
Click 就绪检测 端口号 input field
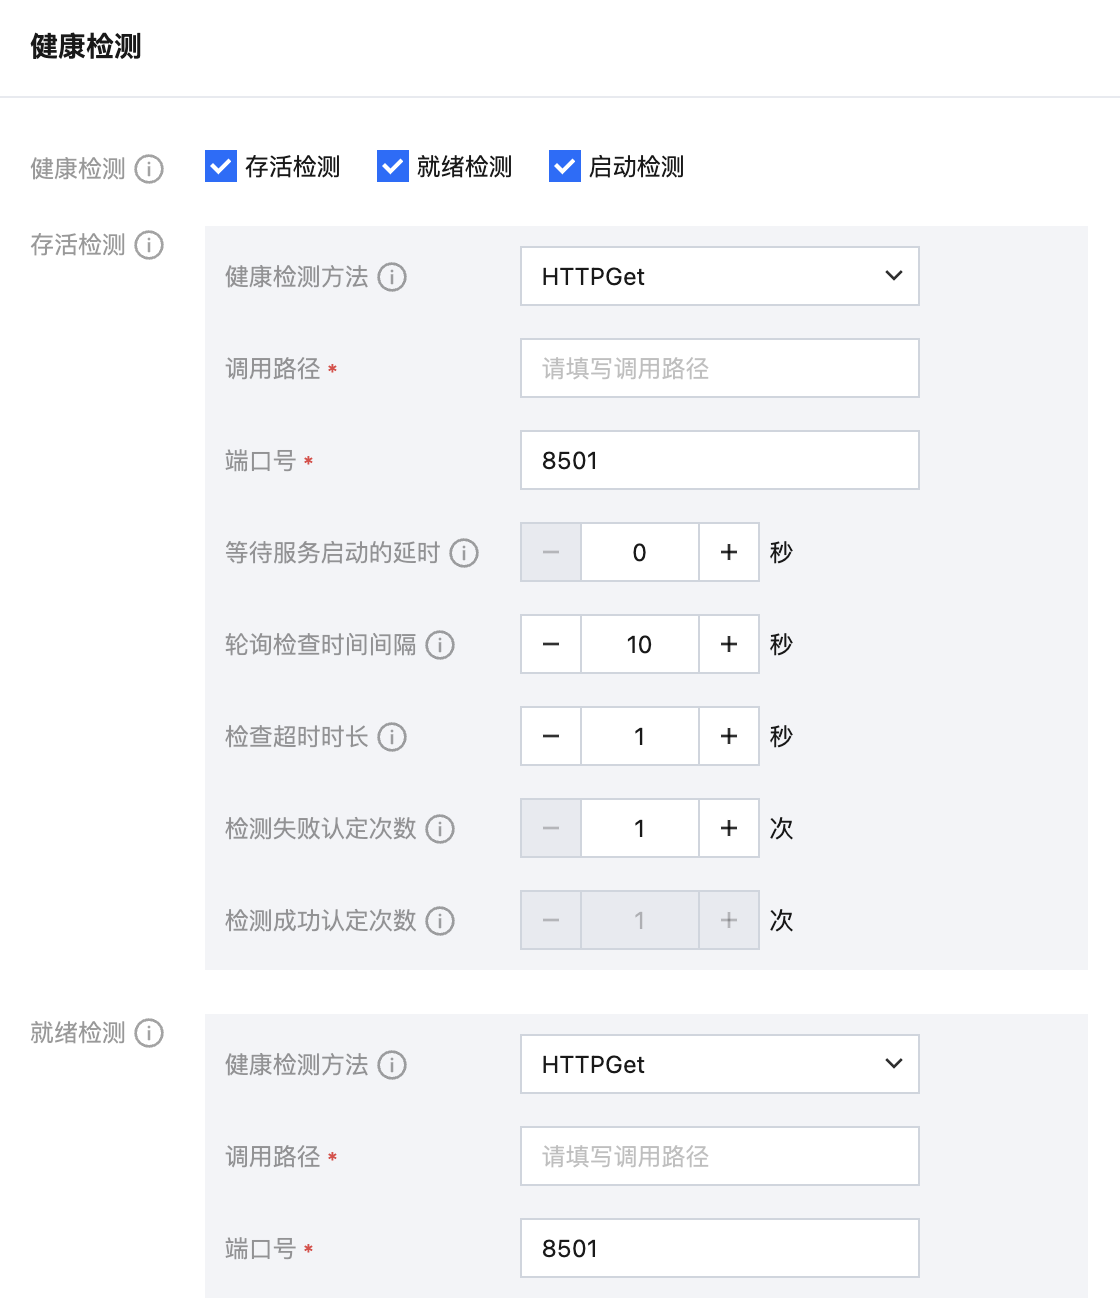[x=719, y=1248]
